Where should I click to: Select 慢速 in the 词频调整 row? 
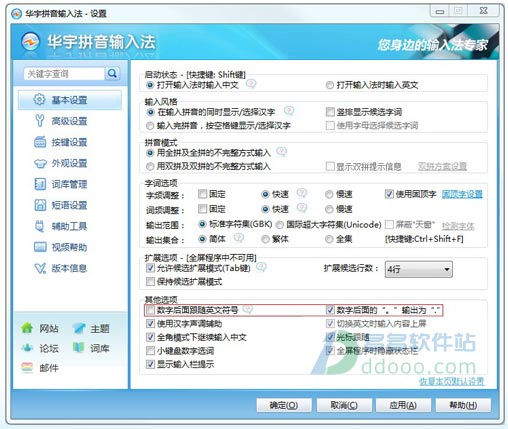click(329, 209)
